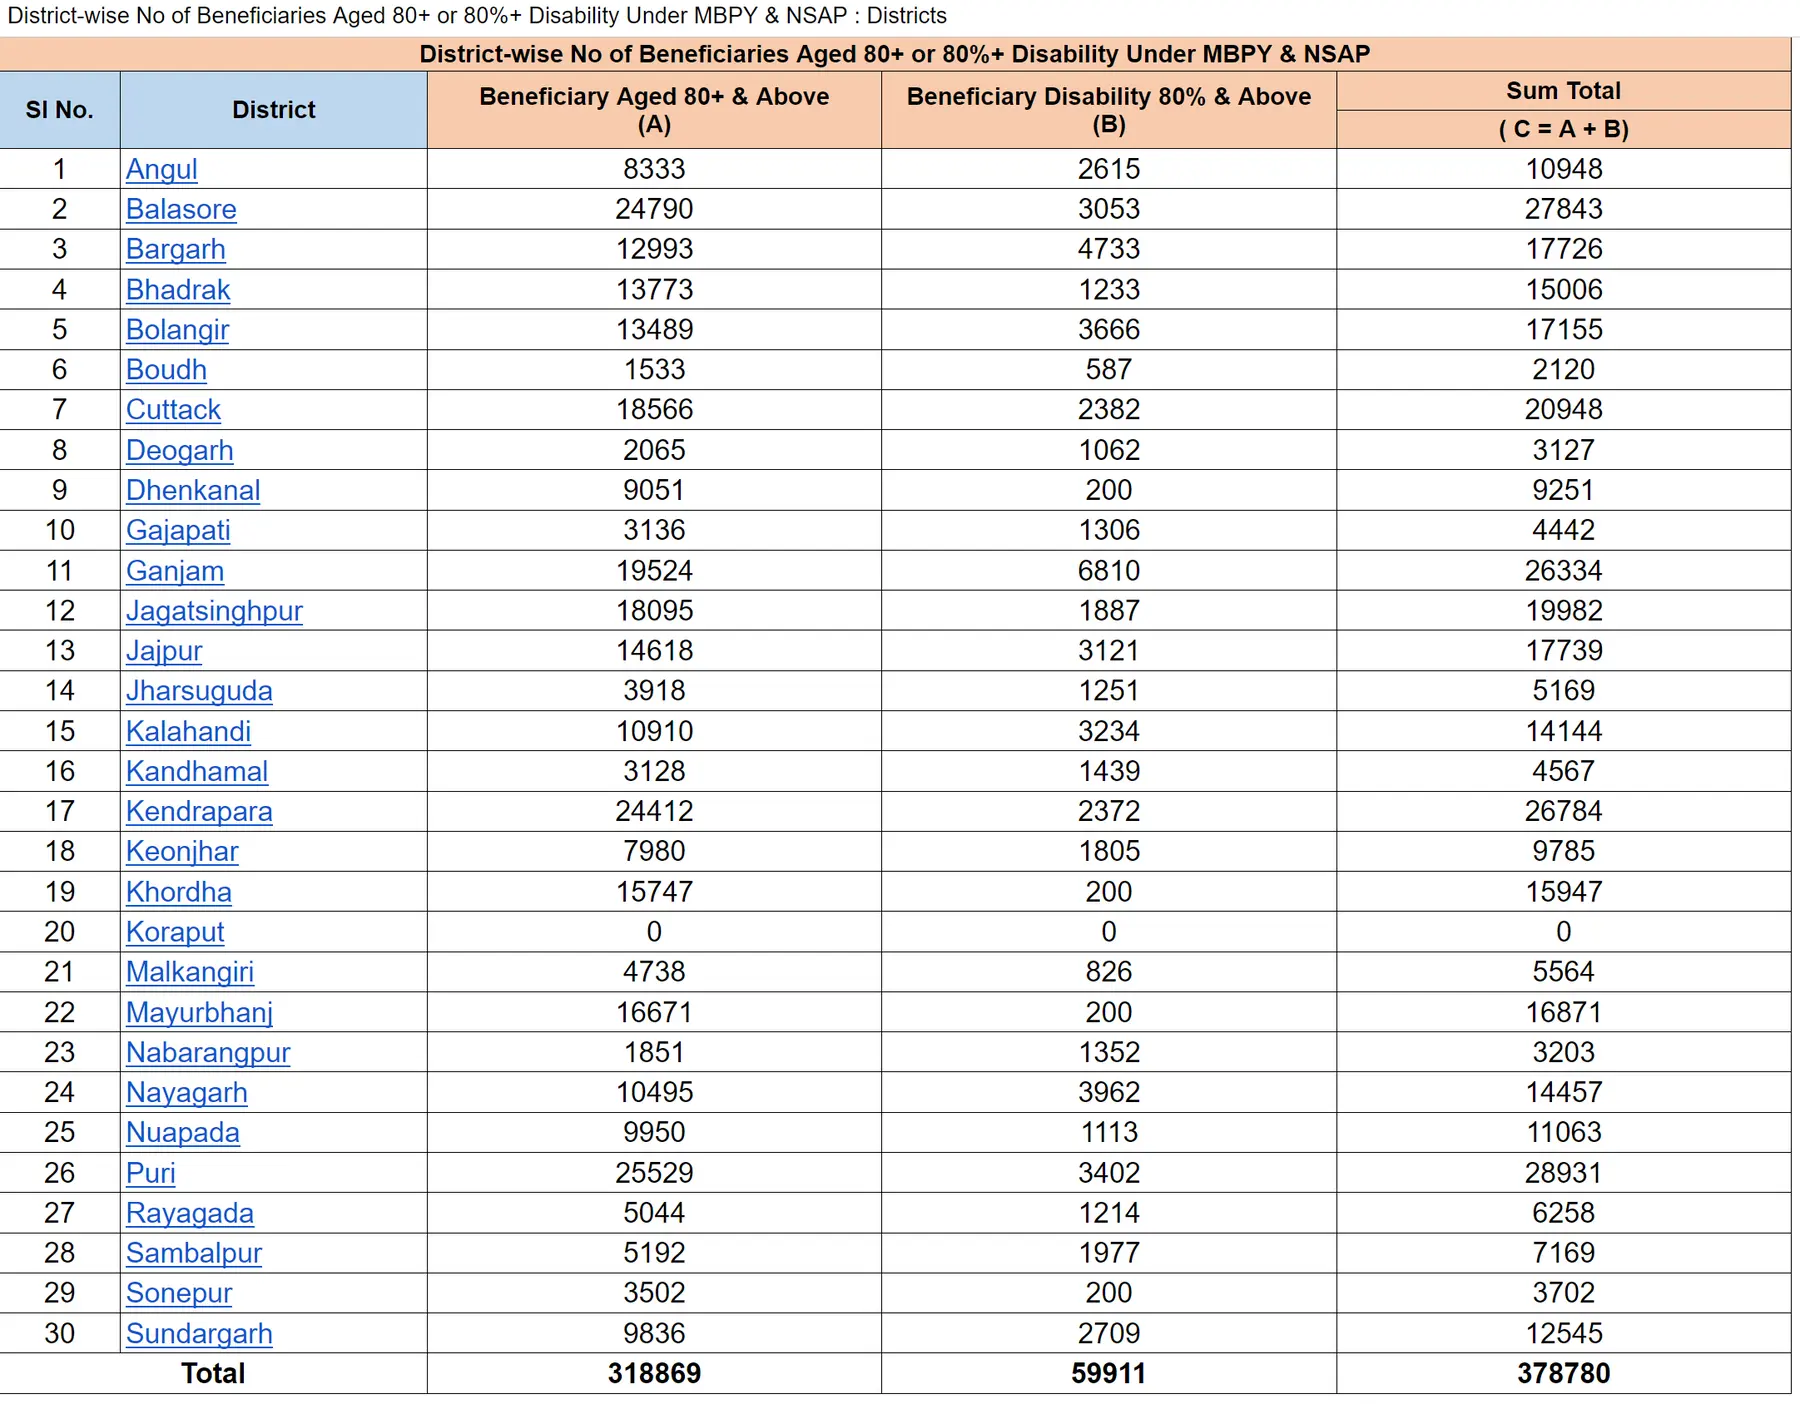Click the Sum Total column header
This screenshot has width=1800, height=1404.
point(1563,91)
